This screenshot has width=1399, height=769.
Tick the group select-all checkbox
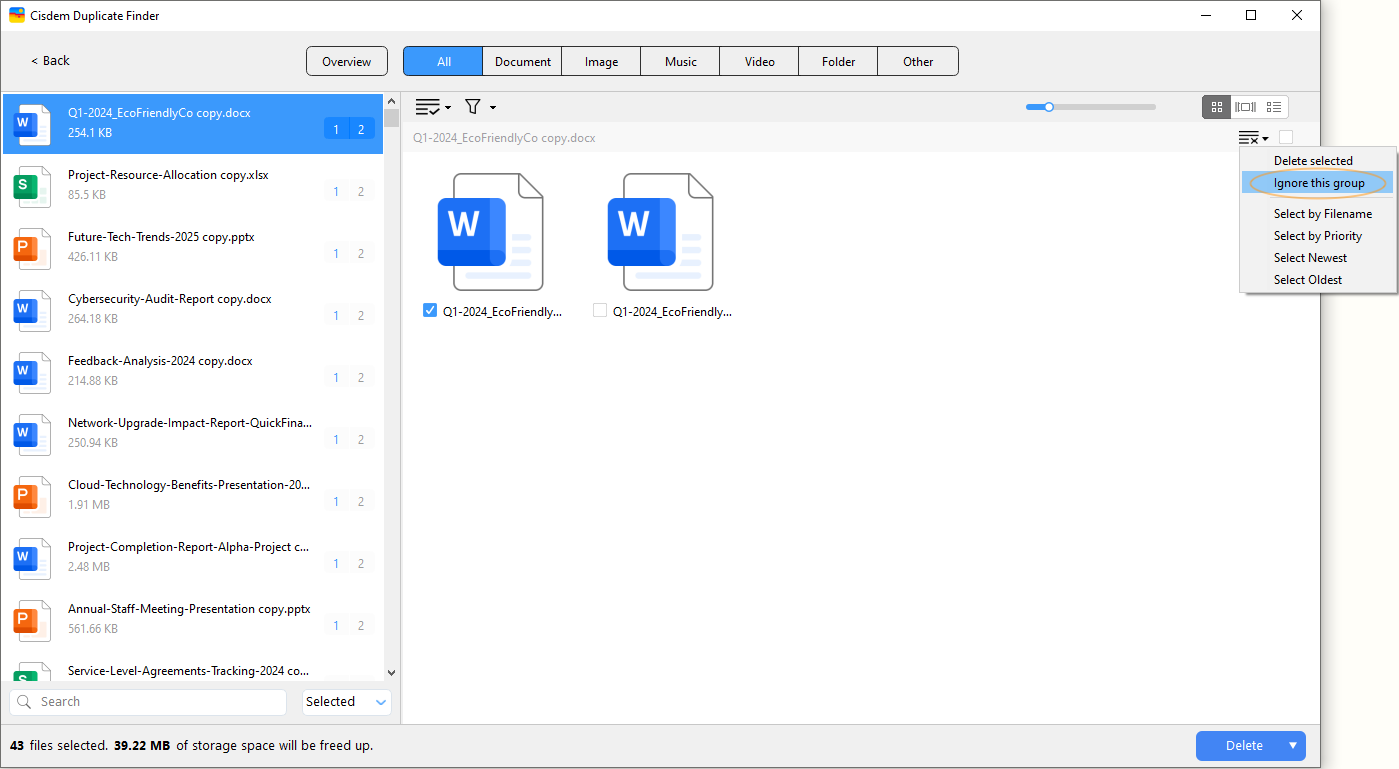click(1286, 138)
